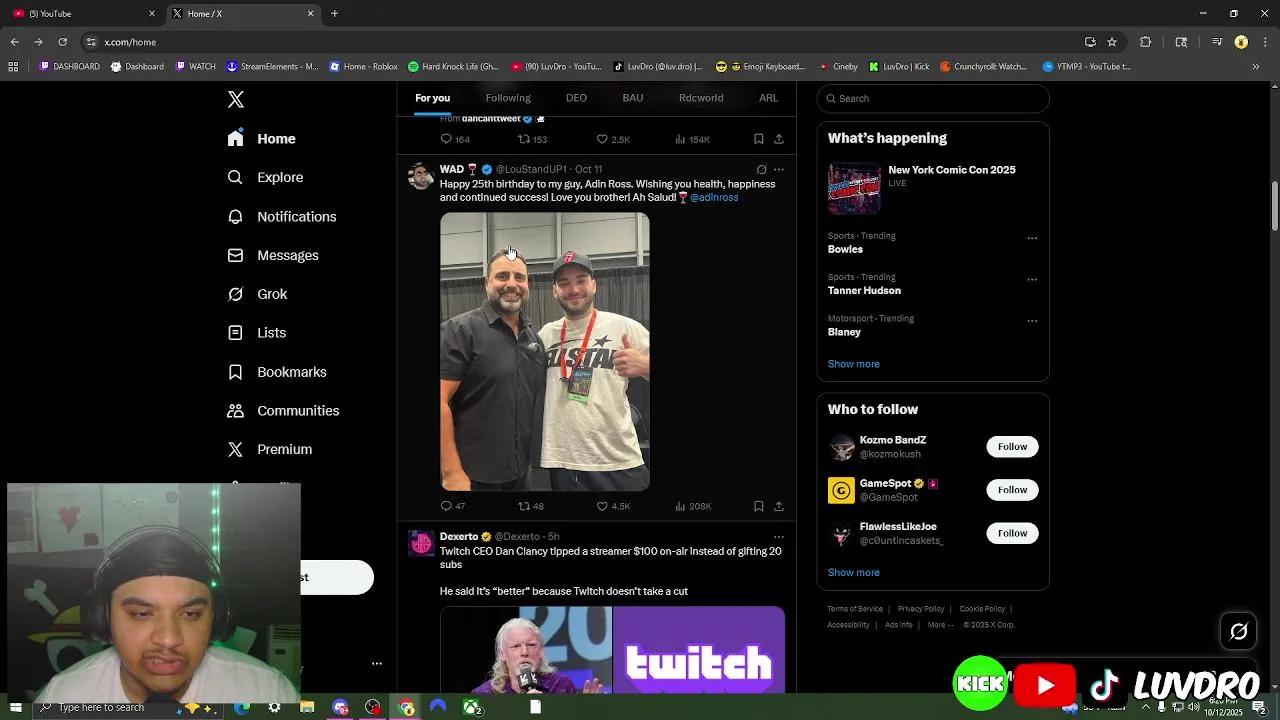1280x720 pixels.
Task: Open the LuvDro Kick bookmark
Action: pos(899,67)
